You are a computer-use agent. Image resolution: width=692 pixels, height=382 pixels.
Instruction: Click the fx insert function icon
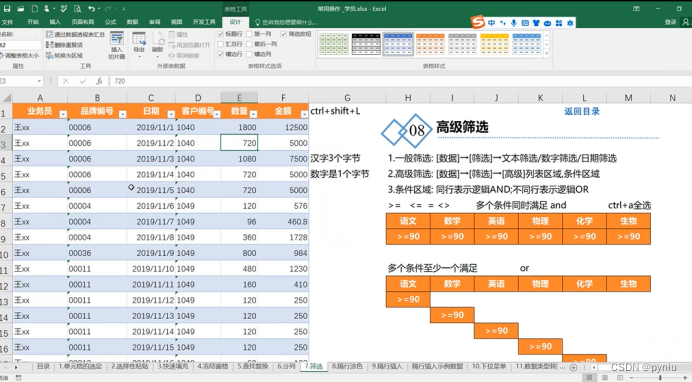99,81
